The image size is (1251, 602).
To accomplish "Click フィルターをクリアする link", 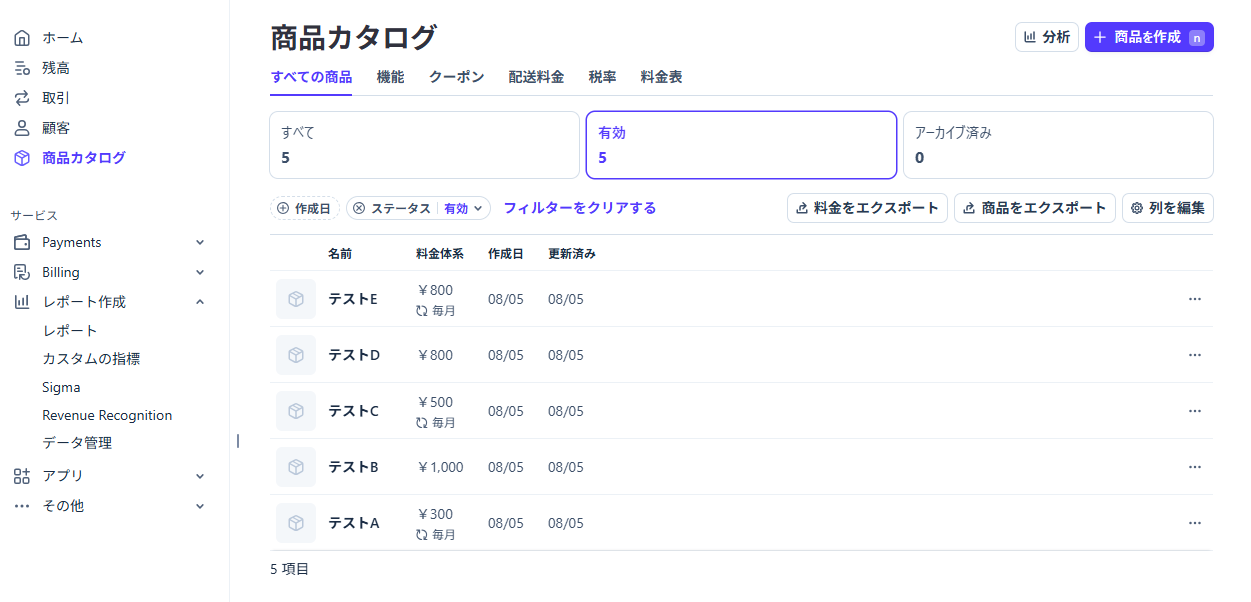I will coord(580,208).
